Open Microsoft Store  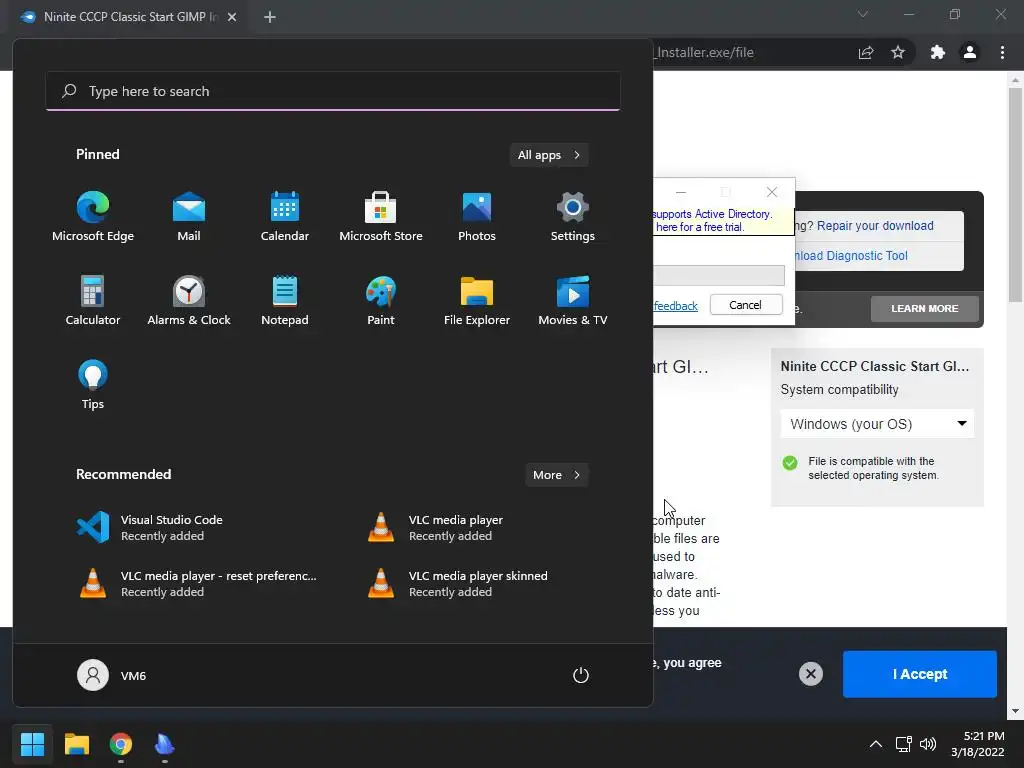pos(381,217)
